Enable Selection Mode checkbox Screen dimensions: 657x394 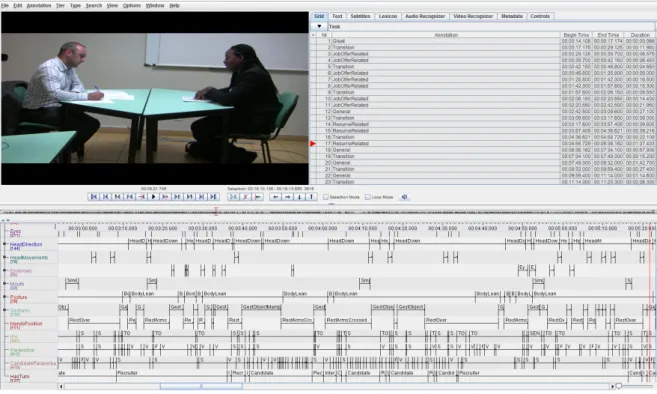pyautogui.click(x=326, y=197)
